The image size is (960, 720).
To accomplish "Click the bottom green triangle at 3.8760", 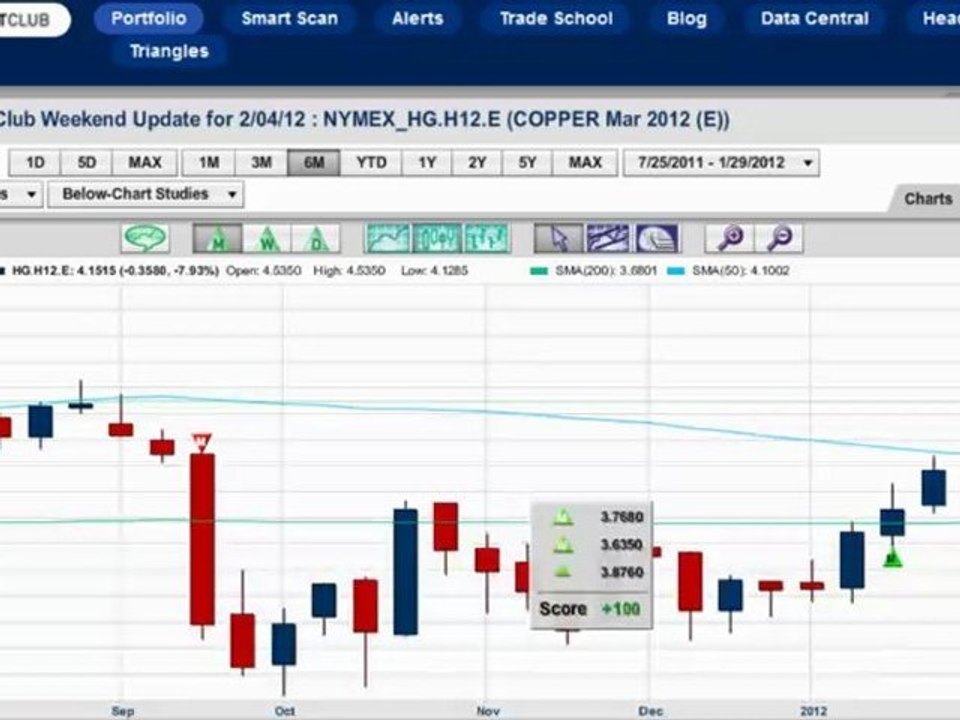I will tap(563, 572).
